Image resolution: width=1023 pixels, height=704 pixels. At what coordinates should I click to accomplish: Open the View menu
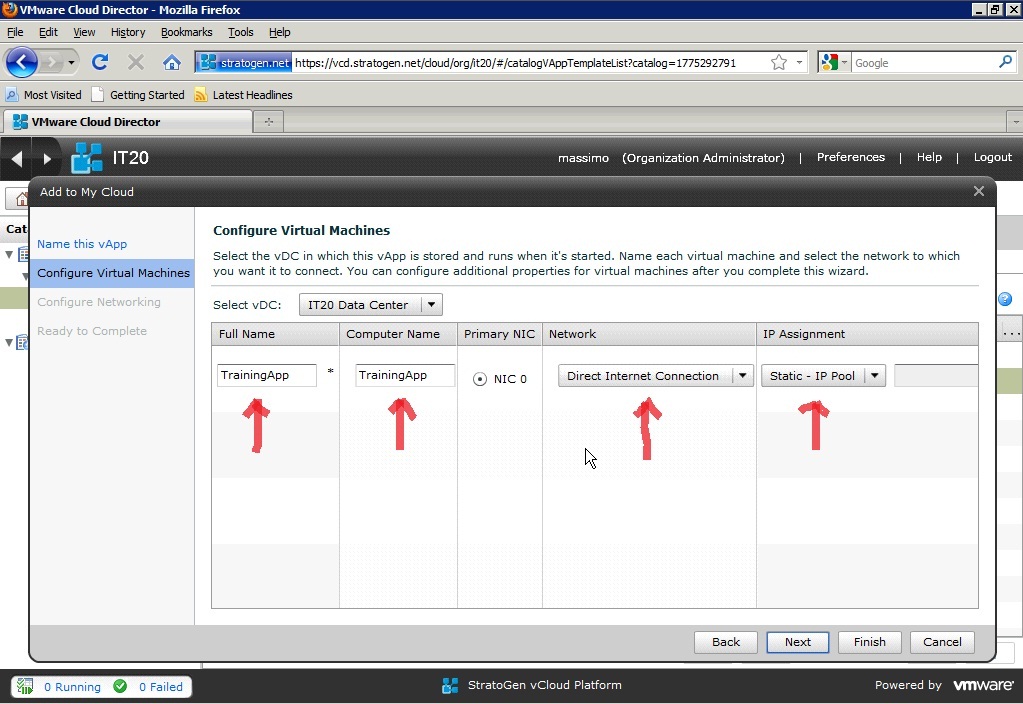tap(84, 32)
